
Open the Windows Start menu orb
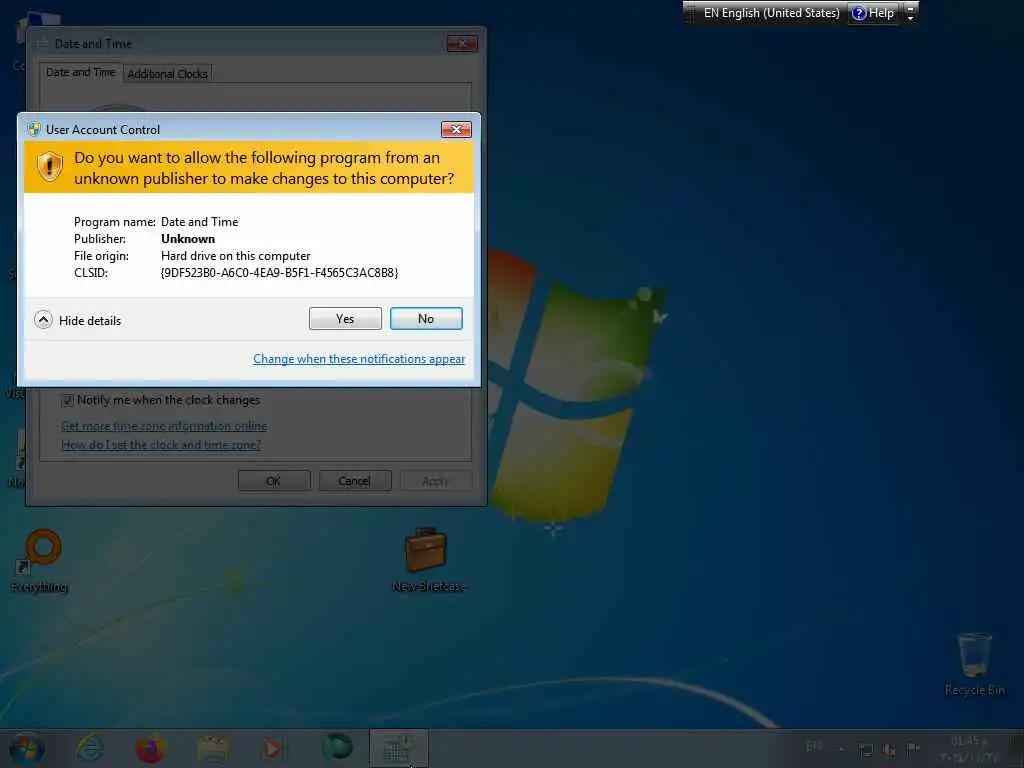(x=26, y=748)
